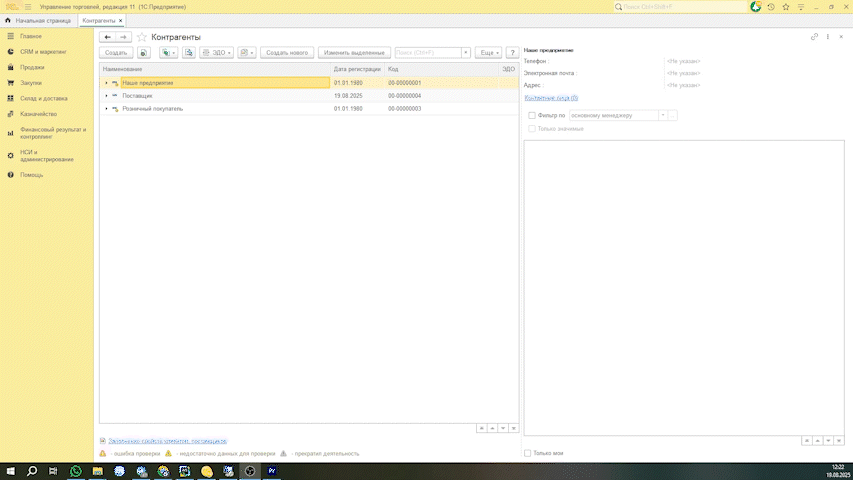Click the get-link chain icon
Image resolution: width=854 pixels, height=480 pixels.
(x=814, y=37)
